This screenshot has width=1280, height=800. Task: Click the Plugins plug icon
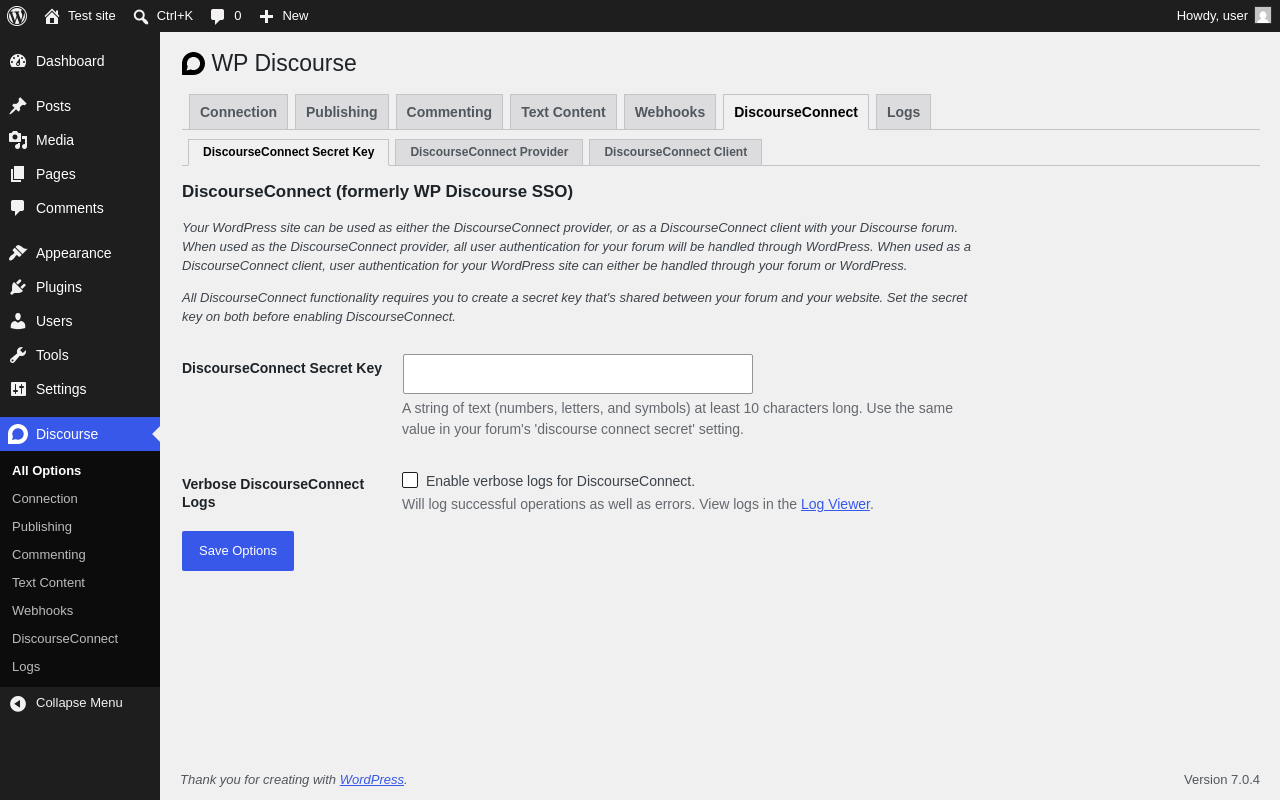click(18, 287)
